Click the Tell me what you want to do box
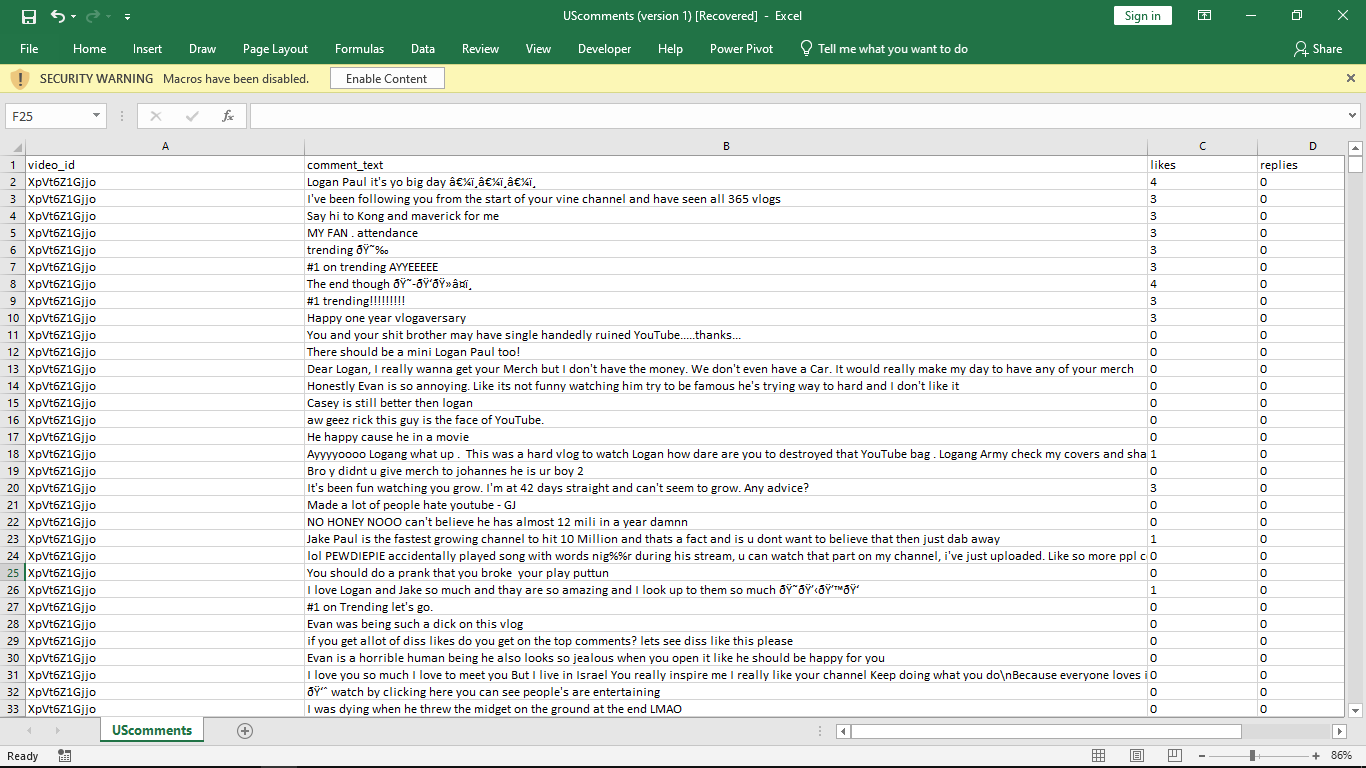 (884, 49)
